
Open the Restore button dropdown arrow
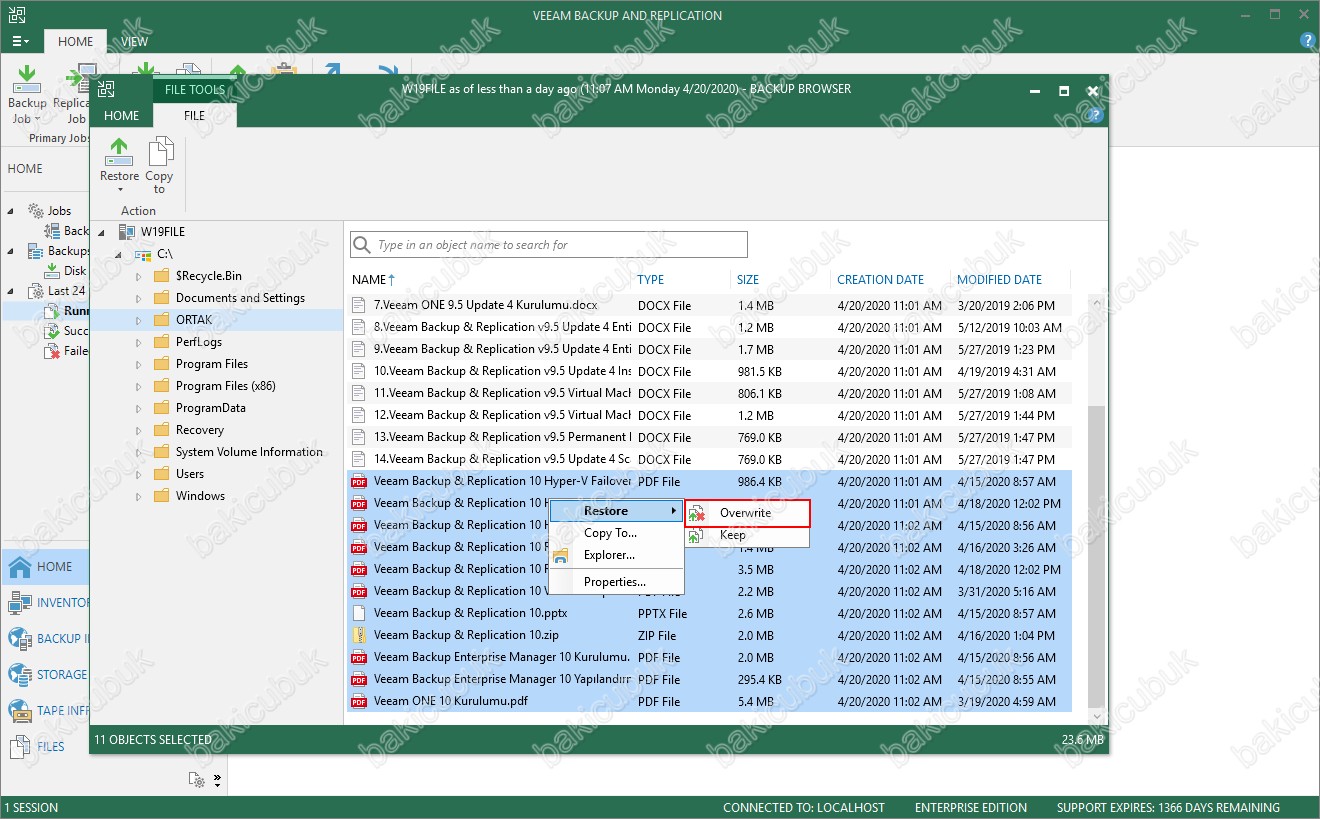pos(119,190)
